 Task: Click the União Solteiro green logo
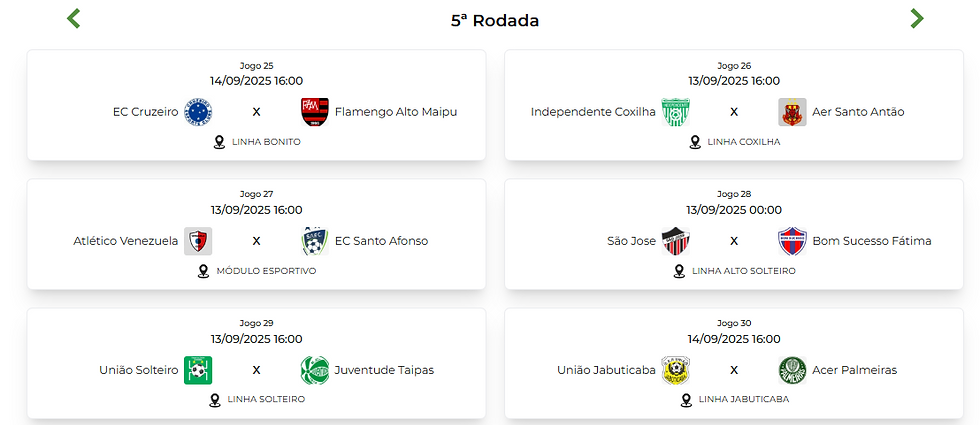point(198,370)
